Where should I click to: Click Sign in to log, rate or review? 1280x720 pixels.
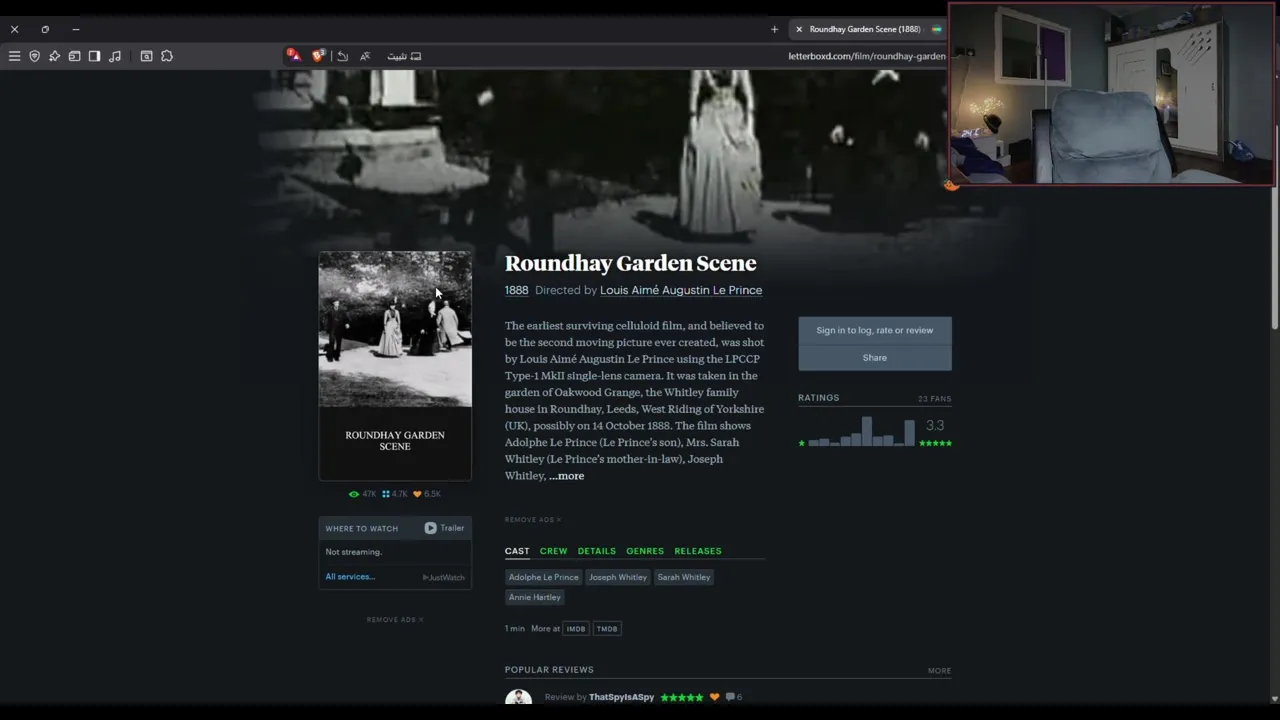tap(875, 330)
